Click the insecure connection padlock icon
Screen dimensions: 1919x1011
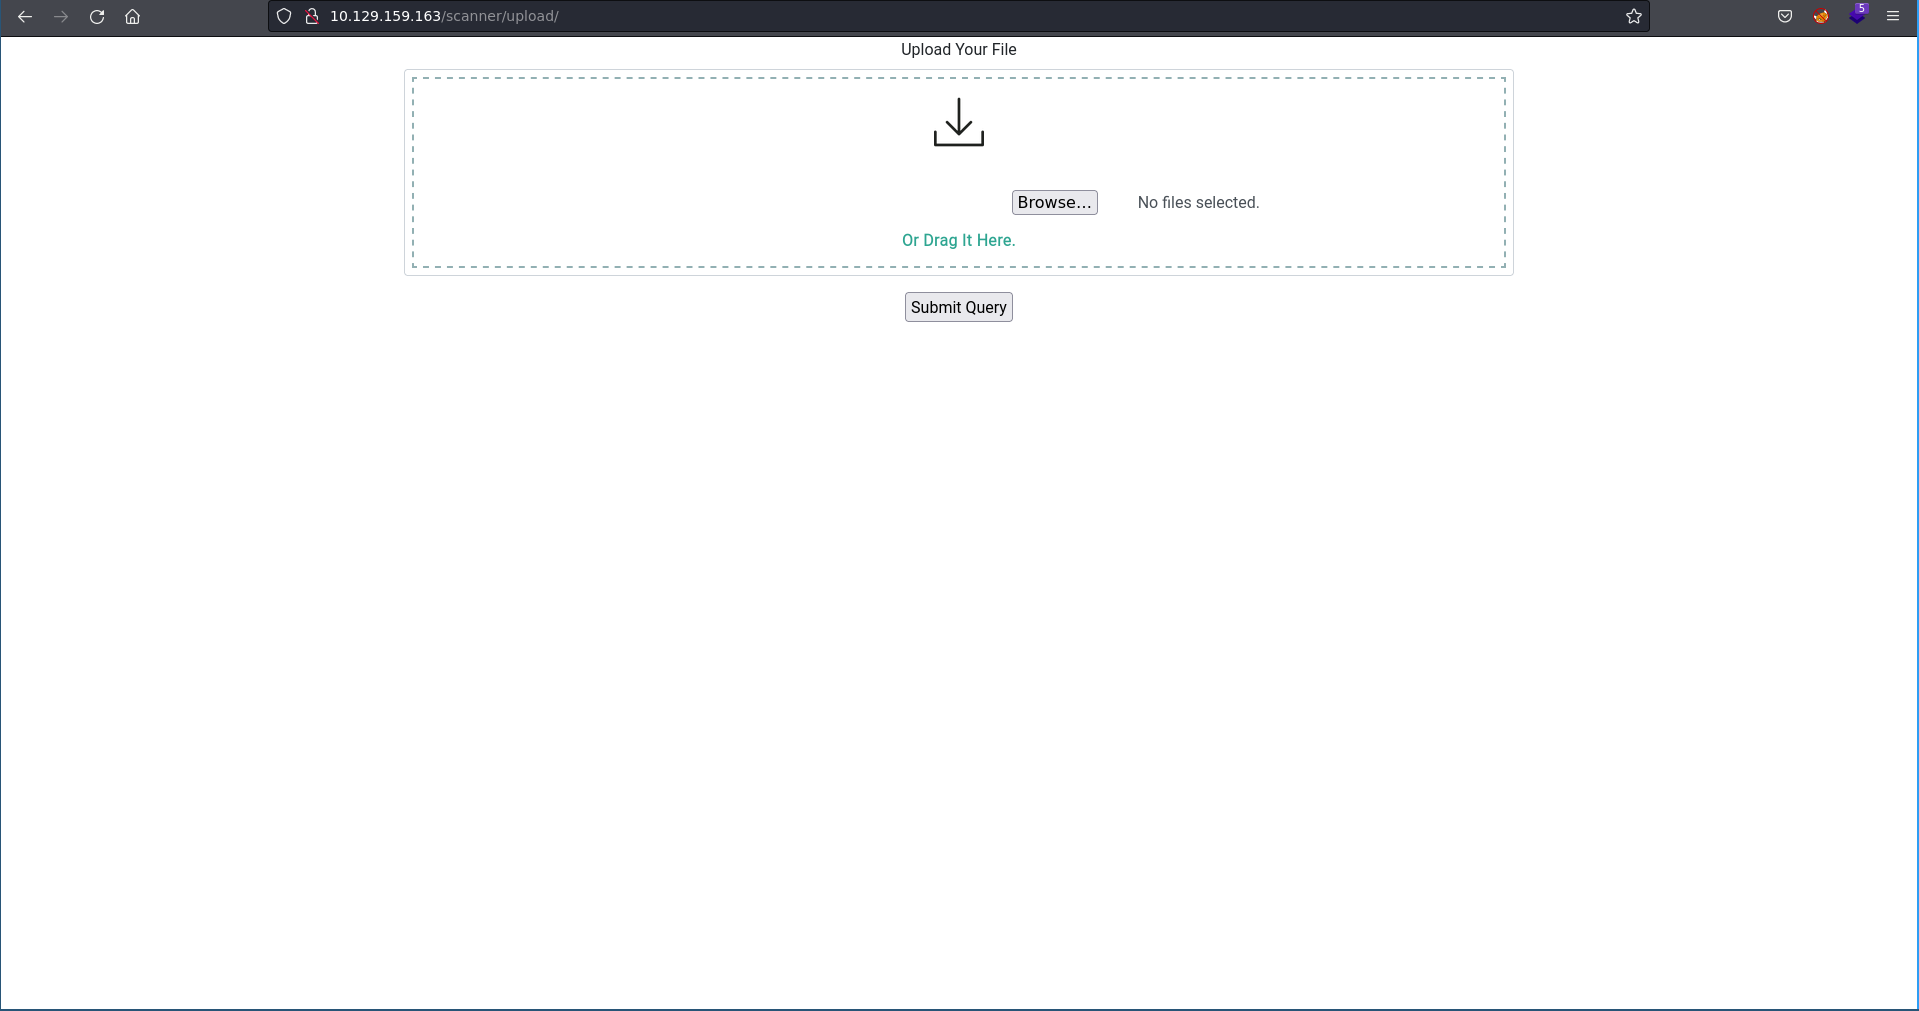[311, 16]
